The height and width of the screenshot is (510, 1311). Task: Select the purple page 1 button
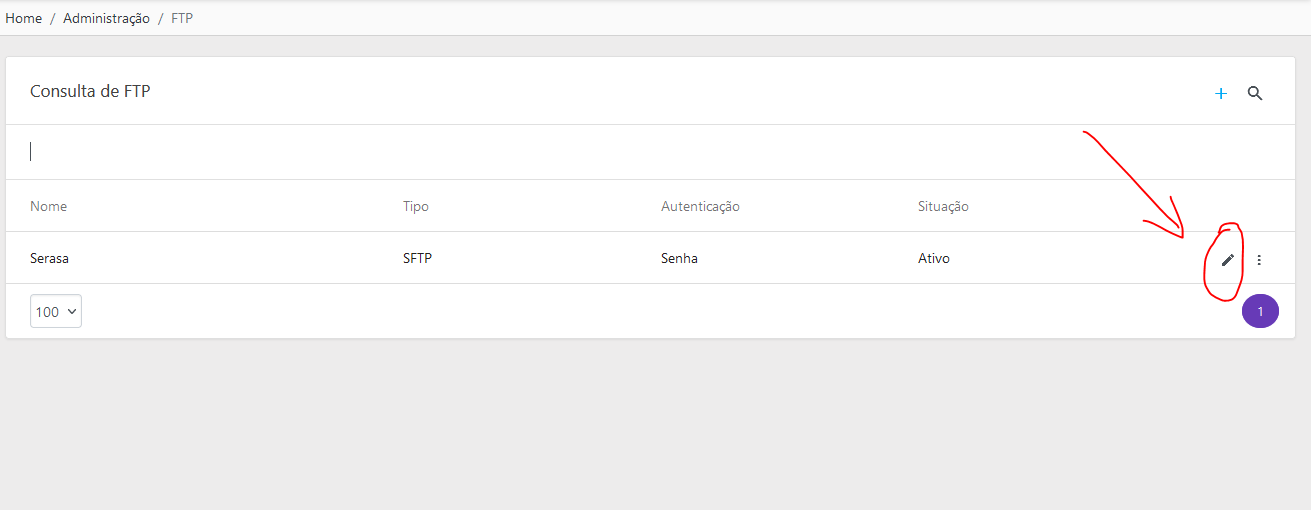coord(1260,311)
